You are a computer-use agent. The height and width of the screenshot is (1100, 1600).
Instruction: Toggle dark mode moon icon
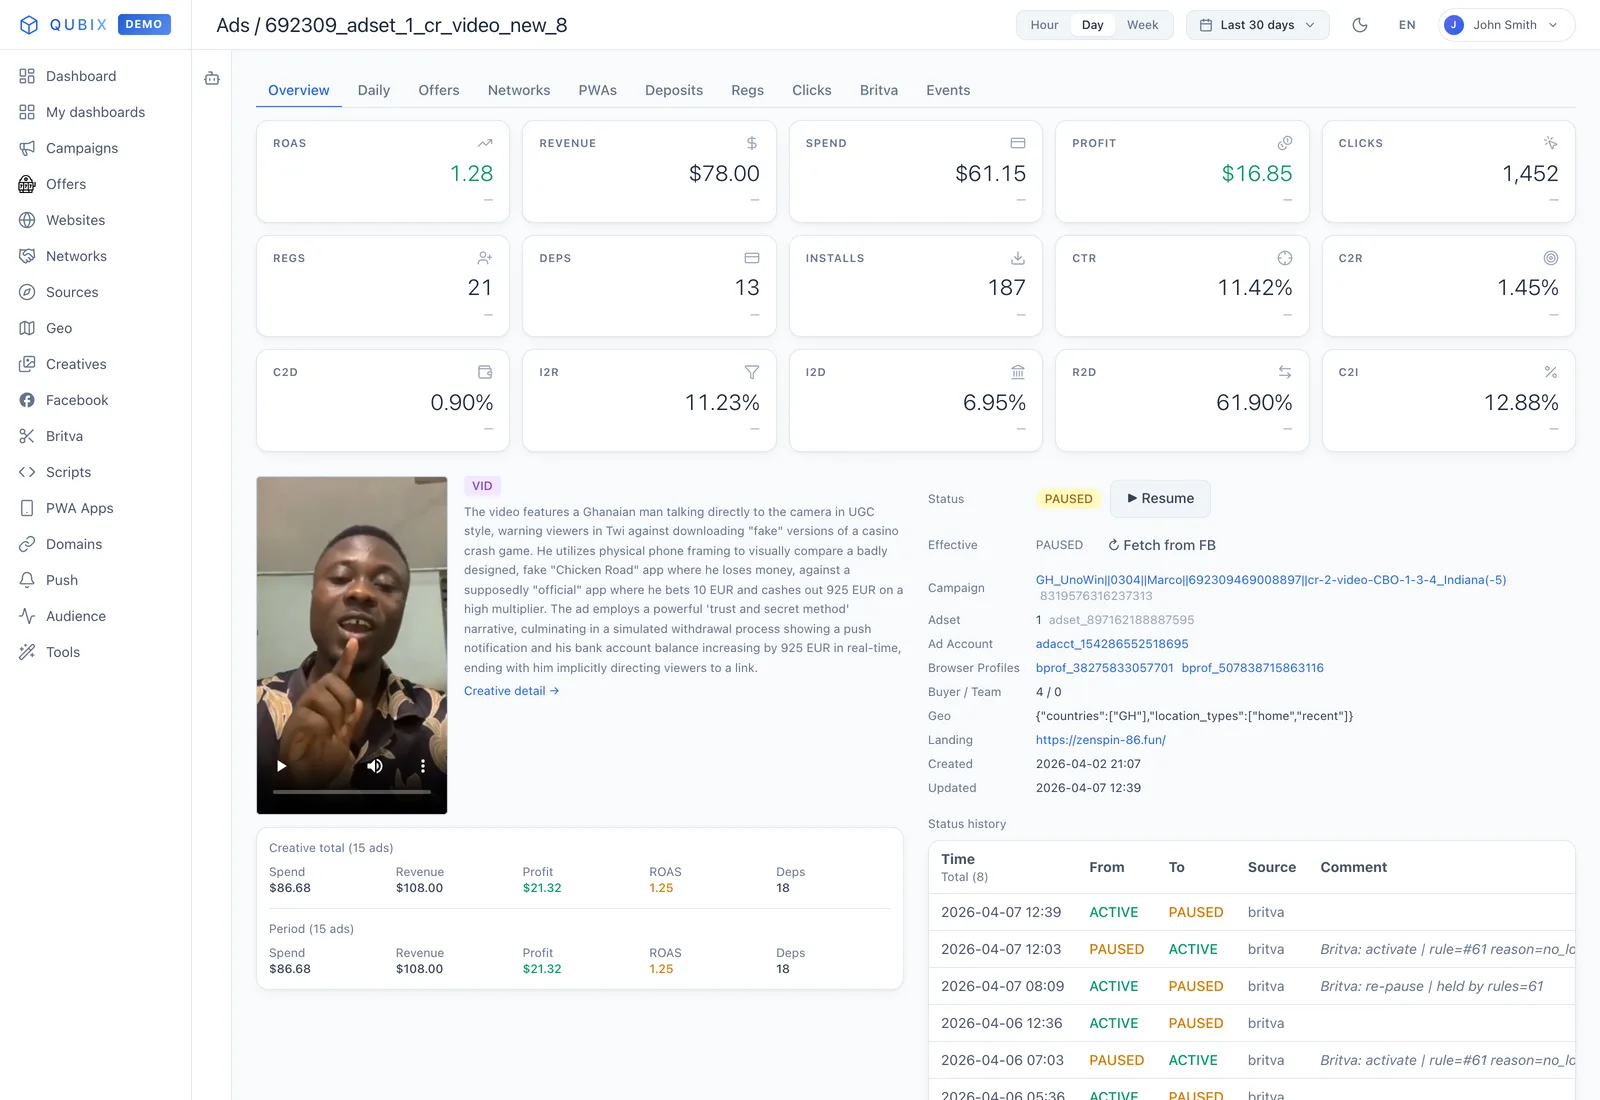[1360, 25]
